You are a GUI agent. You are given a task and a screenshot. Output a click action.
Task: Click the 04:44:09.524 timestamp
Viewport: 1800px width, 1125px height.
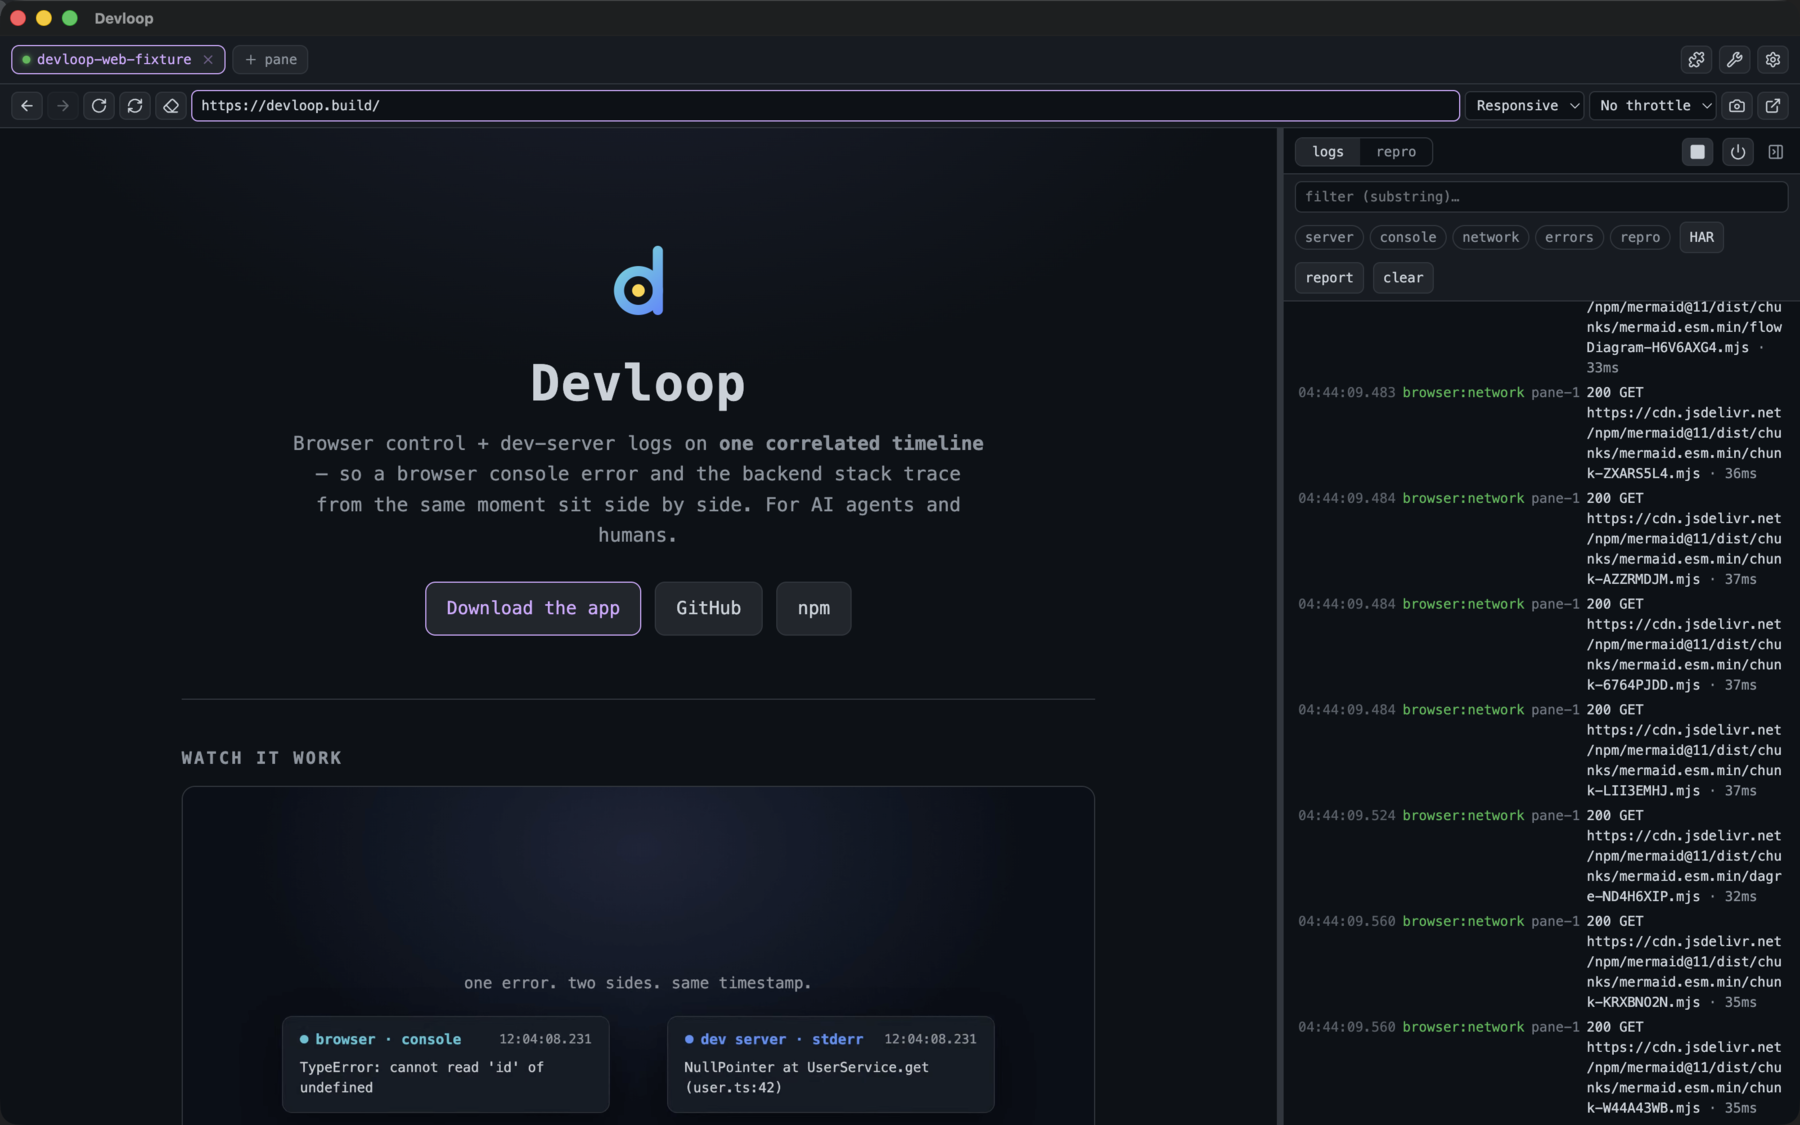[x=1346, y=816]
